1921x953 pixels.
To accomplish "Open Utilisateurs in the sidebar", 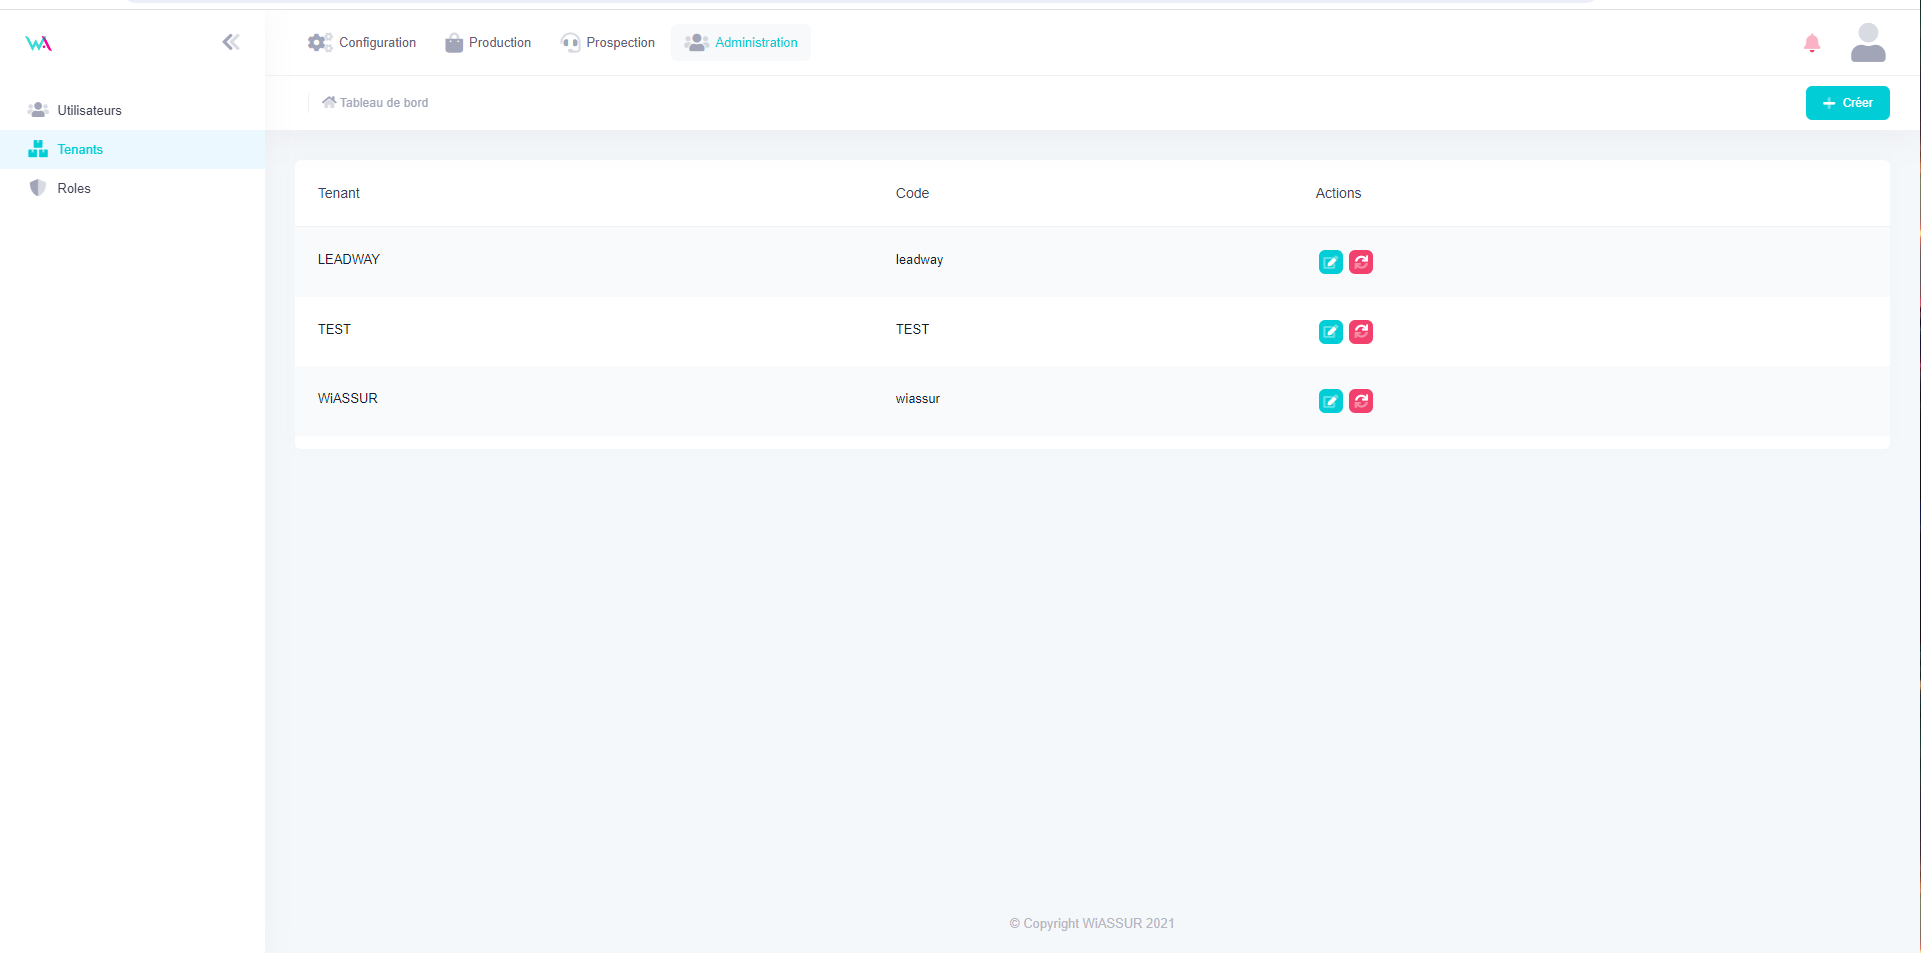I will coord(89,111).
